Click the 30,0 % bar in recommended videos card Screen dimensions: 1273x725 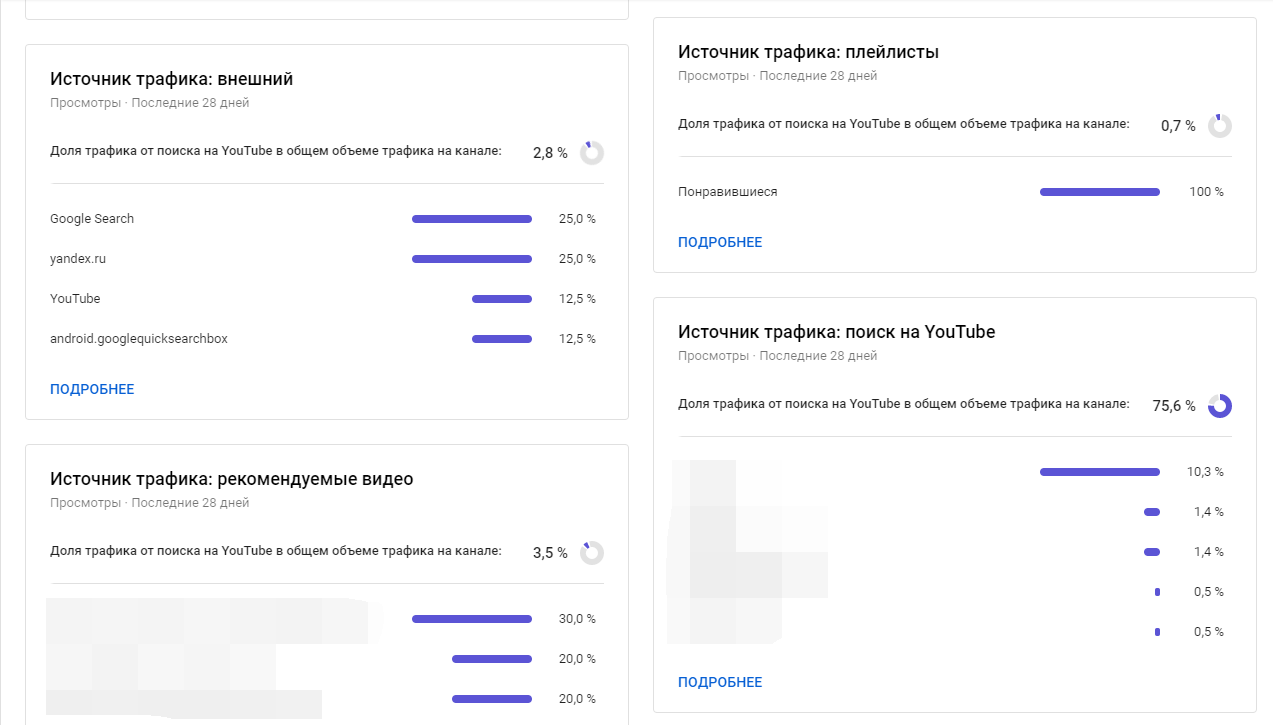point(472,619)
